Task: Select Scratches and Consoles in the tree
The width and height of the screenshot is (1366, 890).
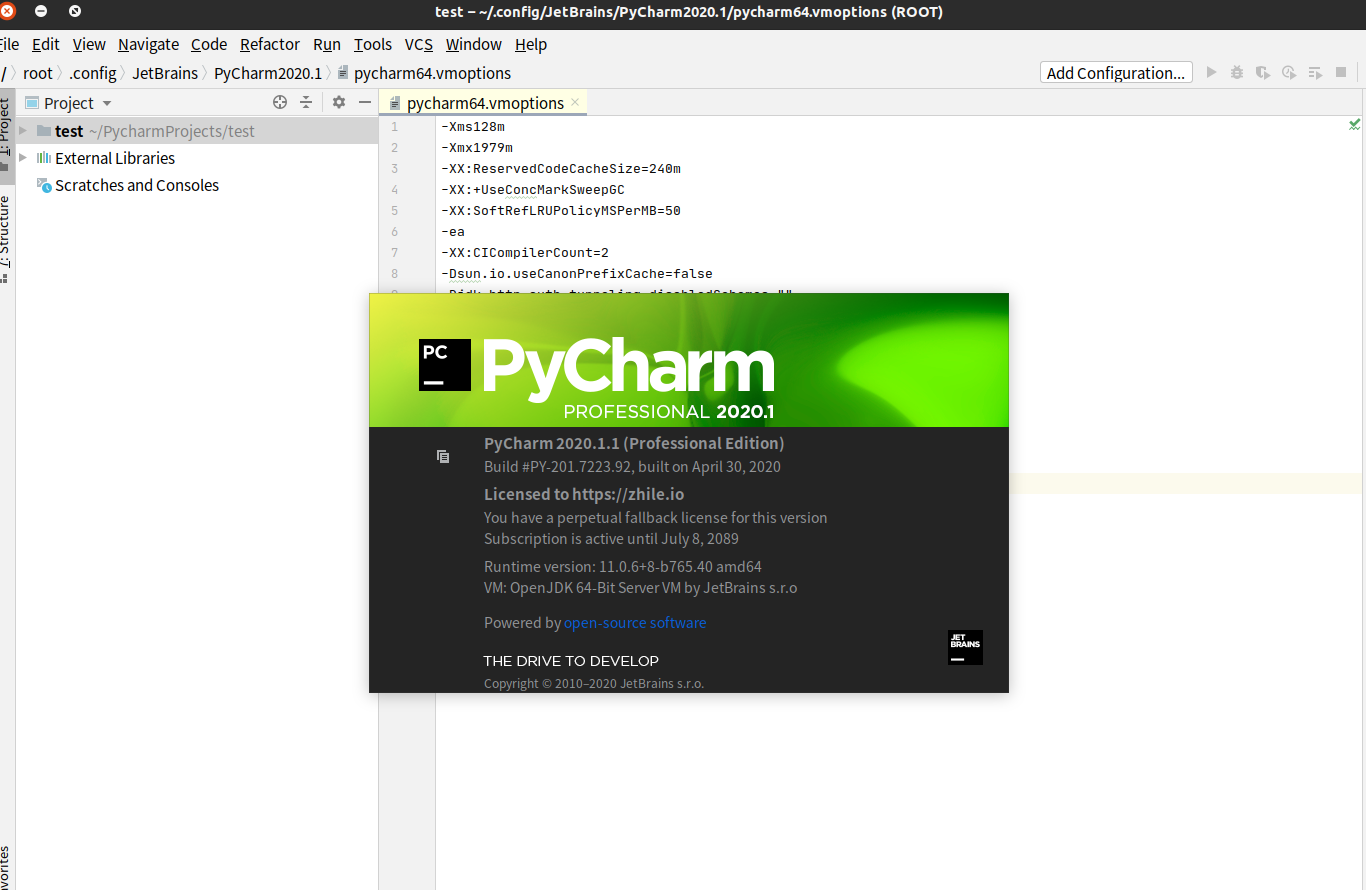Action: point(136,185)
